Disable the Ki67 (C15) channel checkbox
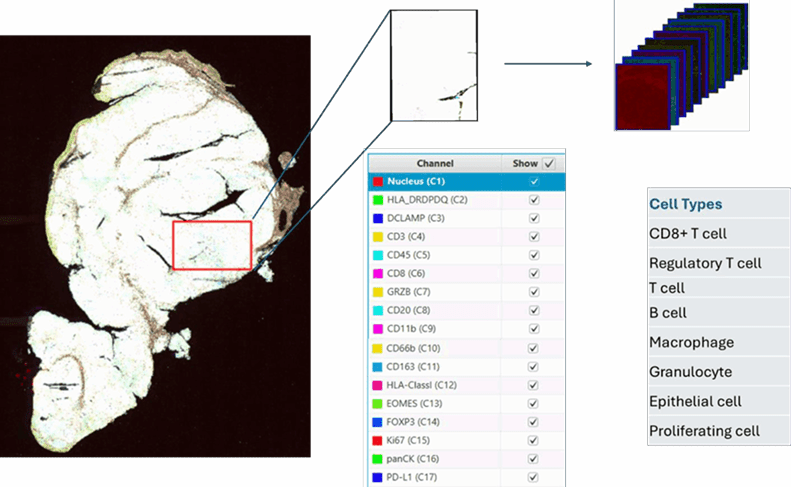This screenshot has height=487, width=791. coord(534,440)
